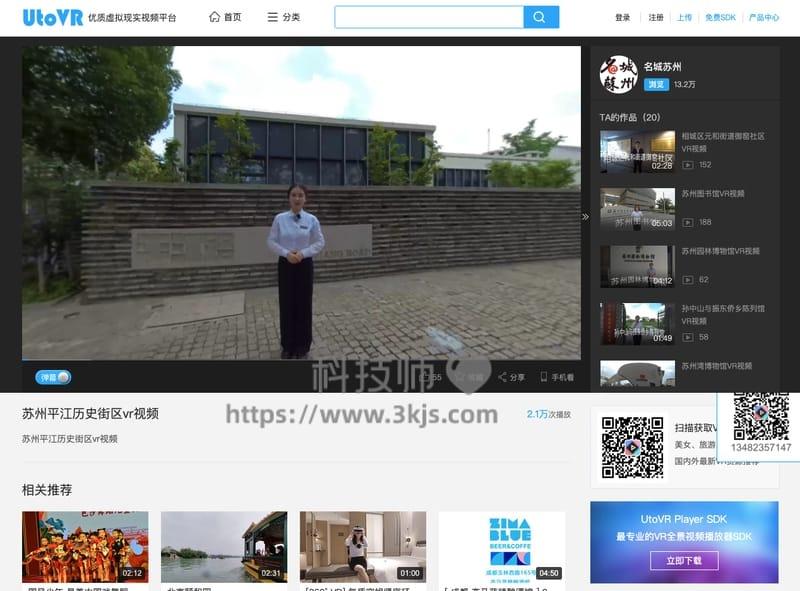The width and height of the screenshot is (800, 591).
Task: Click the 13.2万 view count text
Action: click(x=684, y=84)
